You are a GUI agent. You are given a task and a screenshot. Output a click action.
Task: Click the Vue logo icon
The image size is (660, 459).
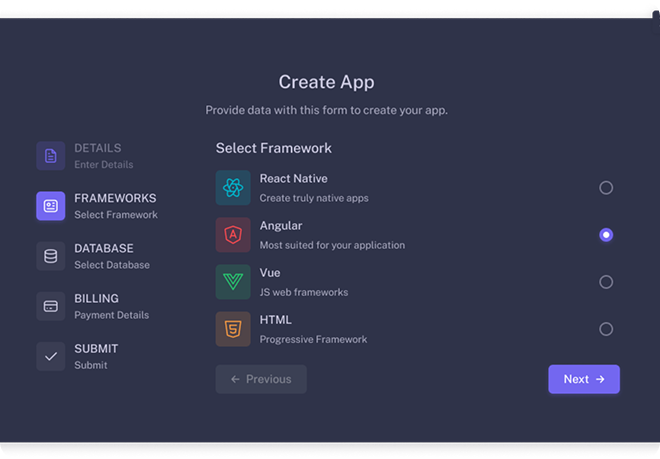[233, 282]
